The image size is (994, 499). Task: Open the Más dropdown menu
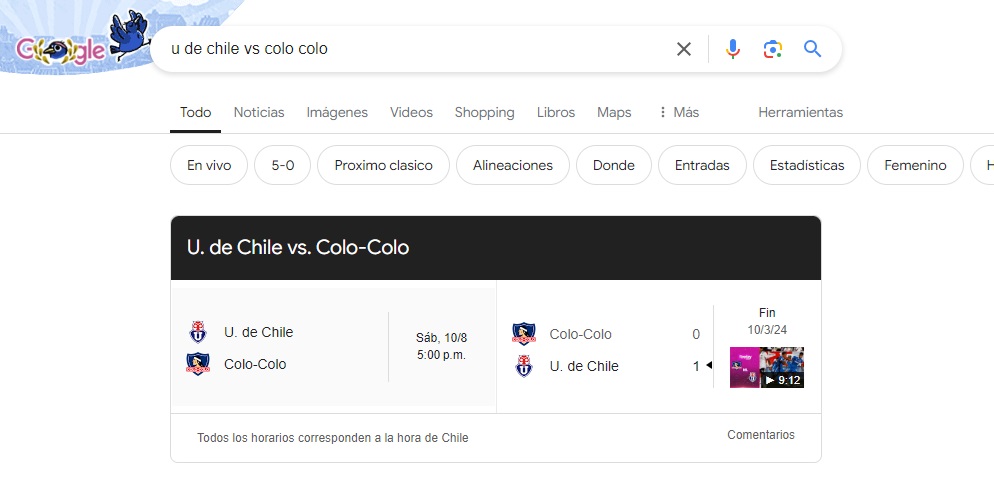[678, 112]
